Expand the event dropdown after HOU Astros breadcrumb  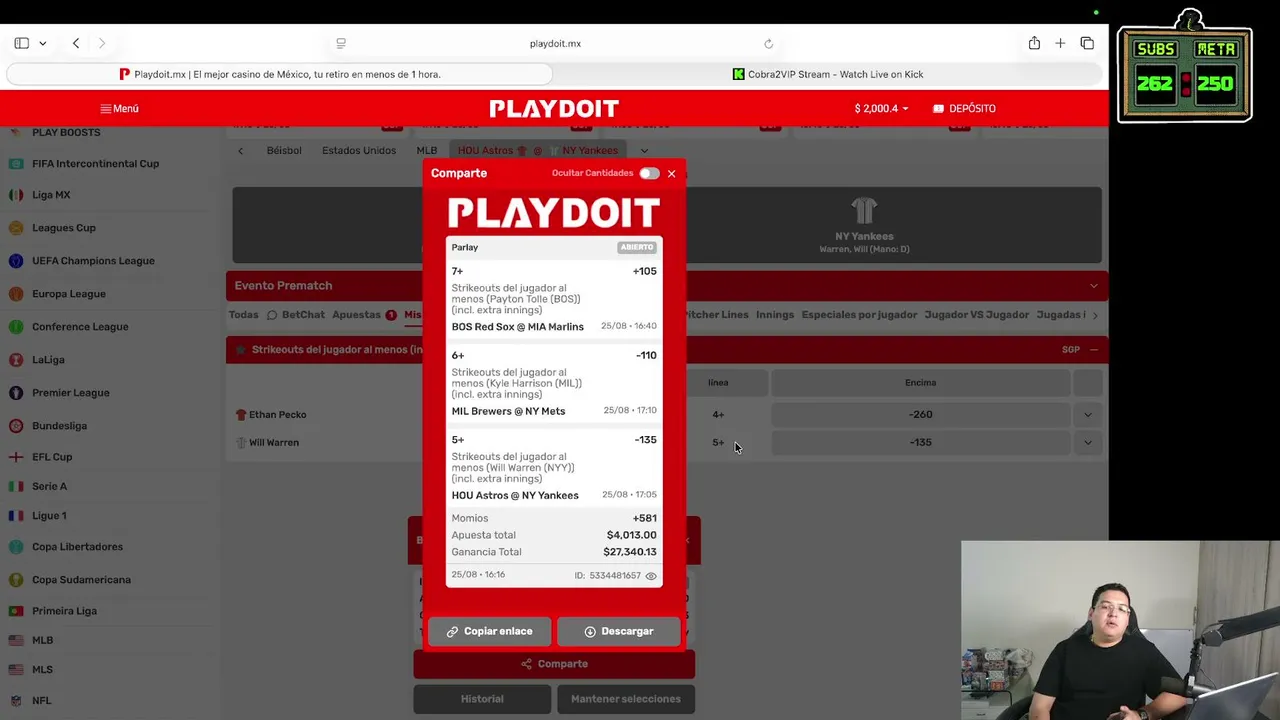[x=644, y=151]
